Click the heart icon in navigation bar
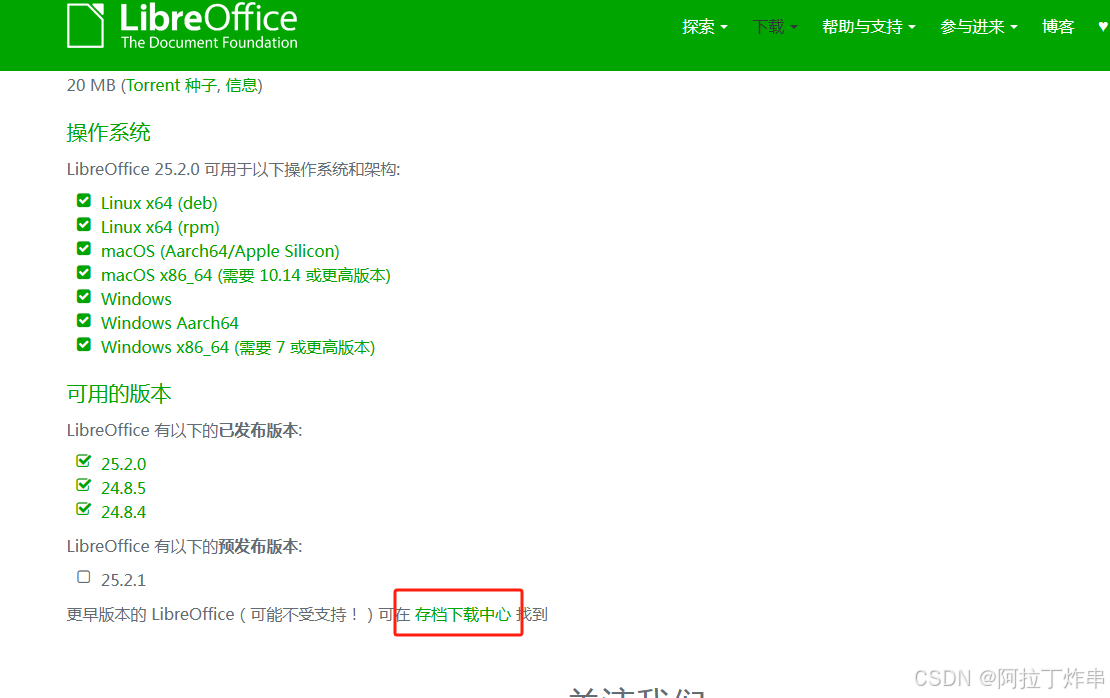 [1103, 27]
